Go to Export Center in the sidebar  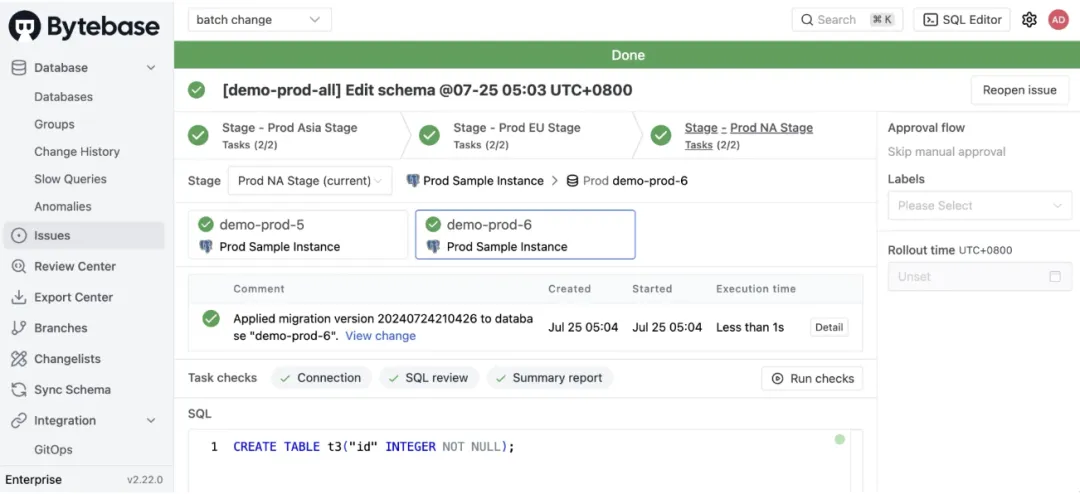73,297
